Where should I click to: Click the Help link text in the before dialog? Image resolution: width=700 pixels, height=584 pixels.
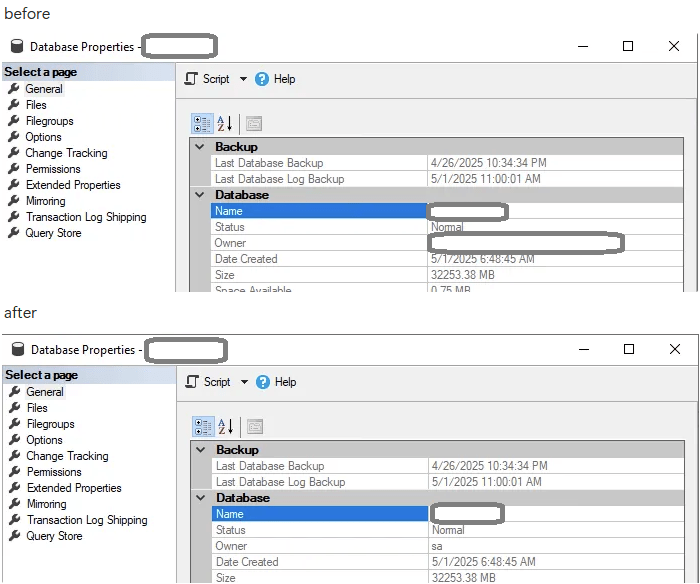coord(284,79)
